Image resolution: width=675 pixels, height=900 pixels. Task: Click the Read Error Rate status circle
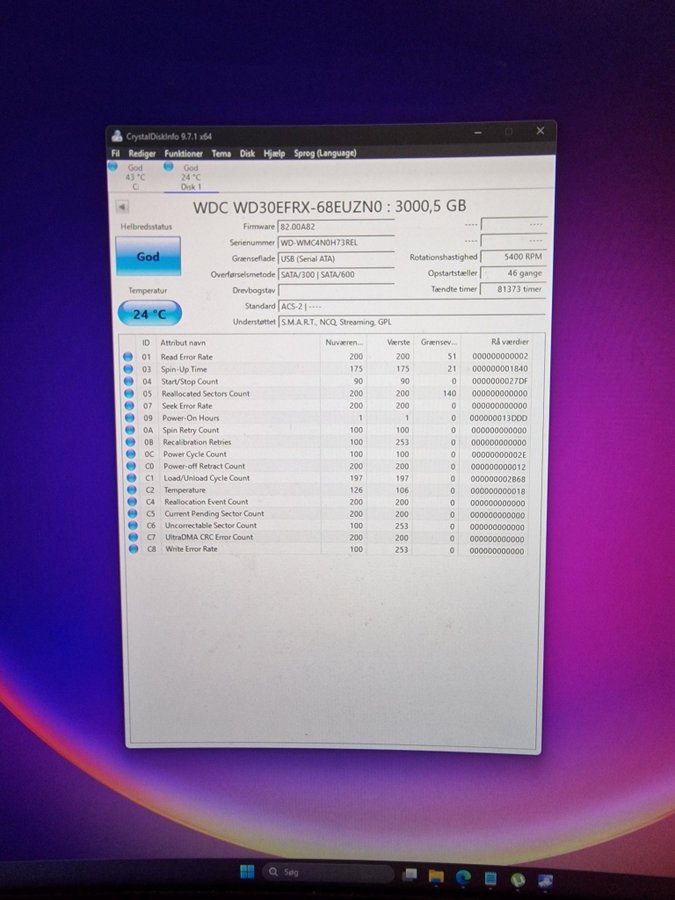(x=128, y=357)
